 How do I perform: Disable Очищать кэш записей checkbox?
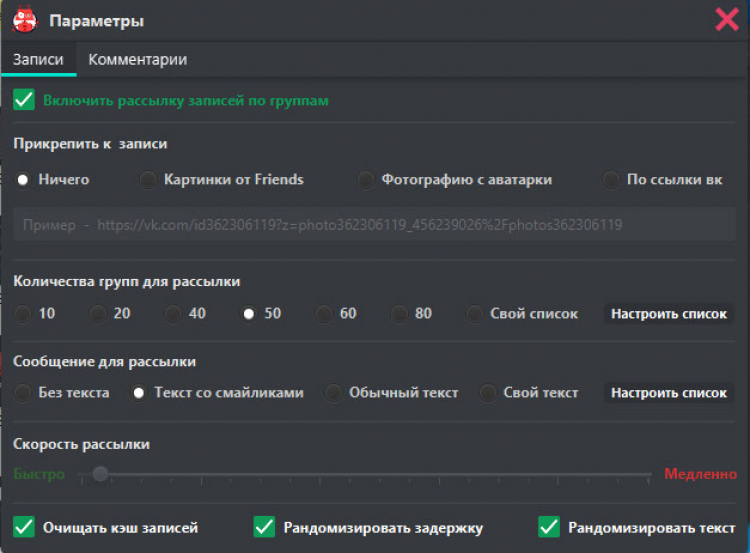(x=24, y=527)
